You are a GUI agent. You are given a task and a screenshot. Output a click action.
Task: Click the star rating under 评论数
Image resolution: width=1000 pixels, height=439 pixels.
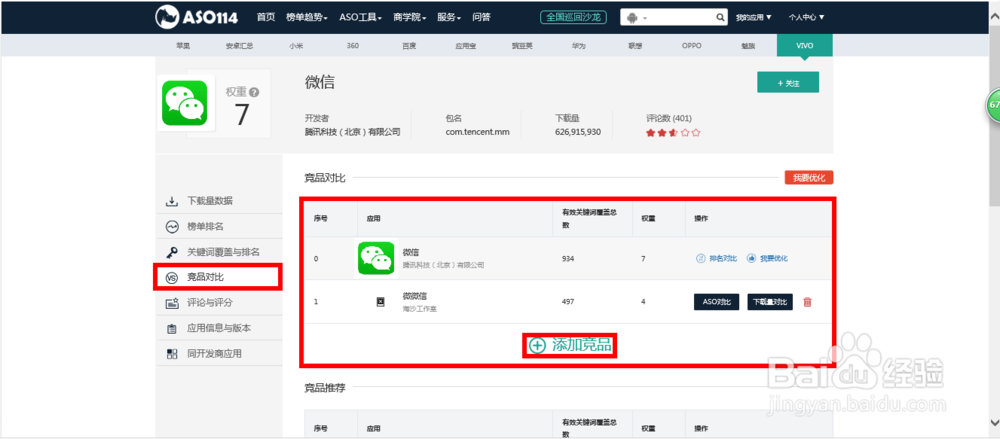pyautogui.click(x=673, y=133)
